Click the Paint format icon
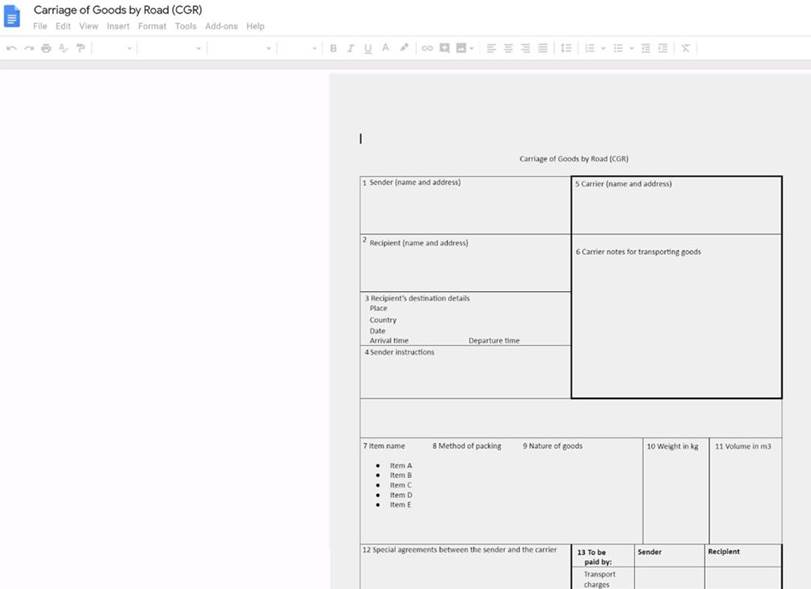 pyautogui.click(x=81, y=48)
